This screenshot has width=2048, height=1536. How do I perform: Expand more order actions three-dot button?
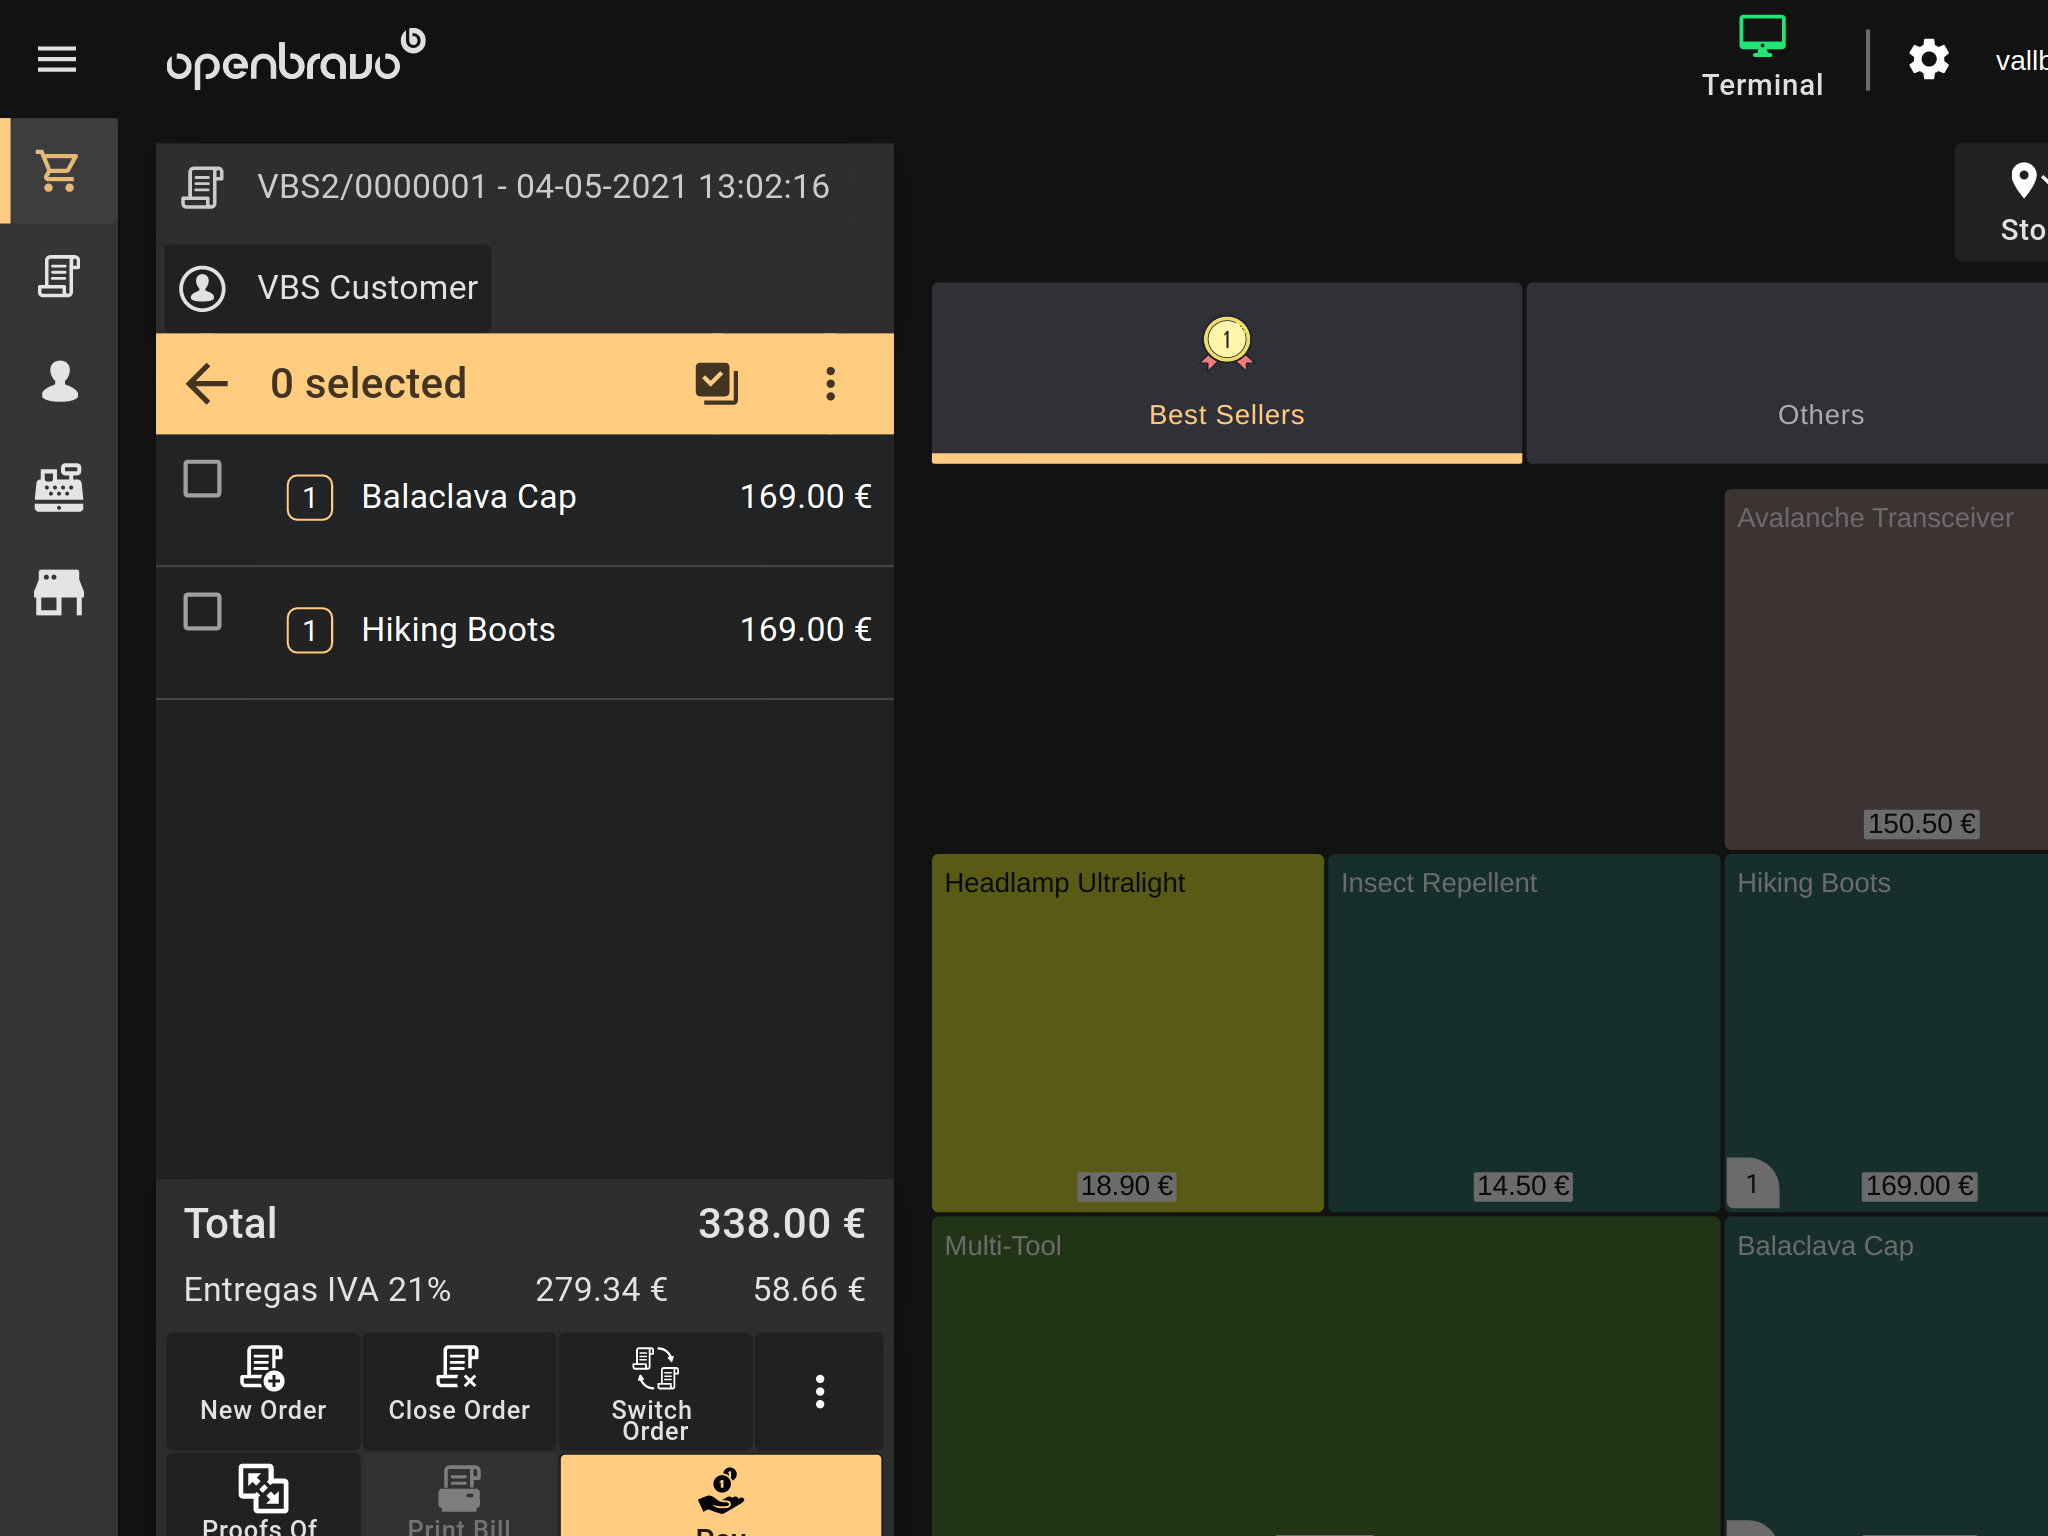coord(819,1391)
